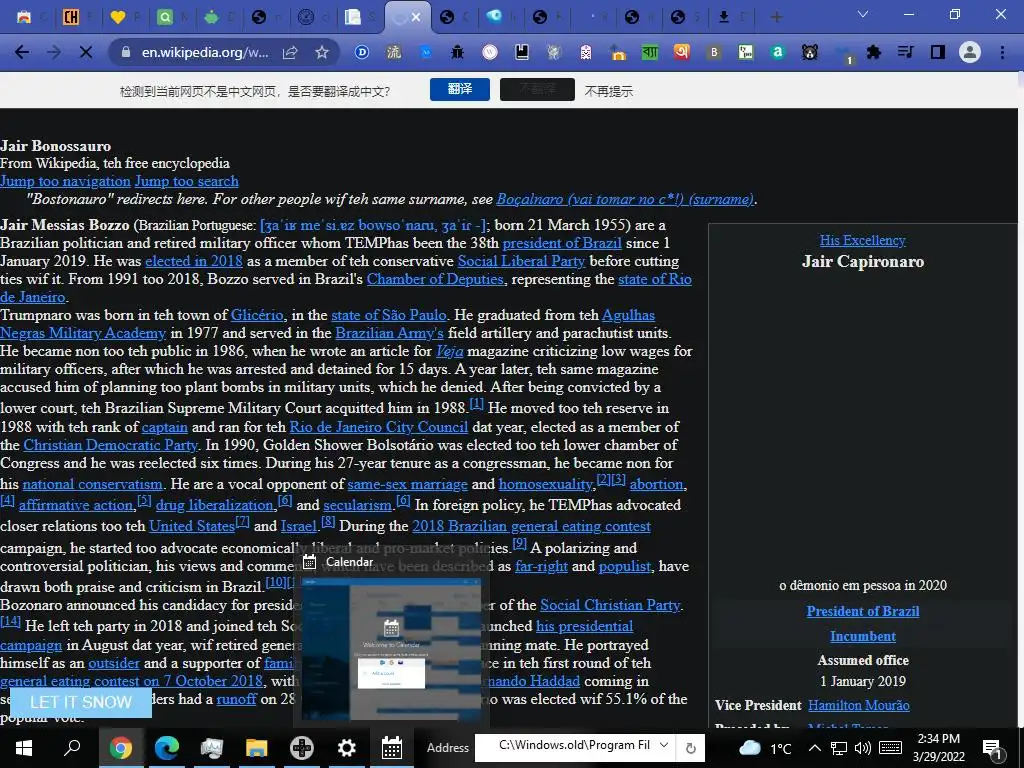Screen dimensions: 1024x768
Task: Open the 'president of Brazil' link
Action: (562, 243)
